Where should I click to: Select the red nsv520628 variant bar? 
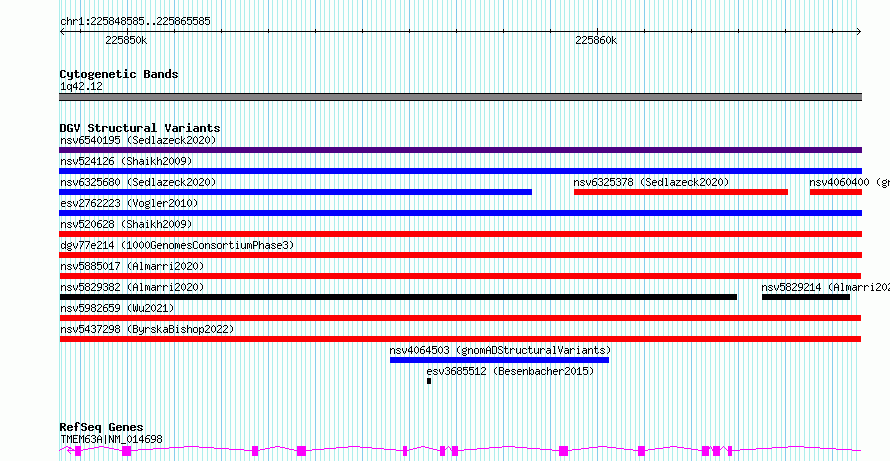click(460, 234)
